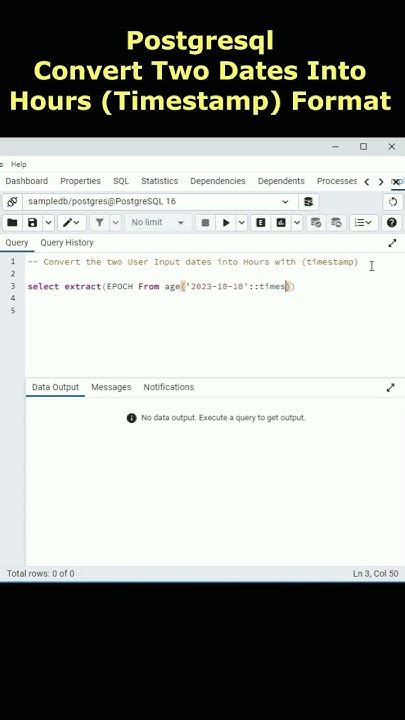Open the Query History tab
The height and width of the screenshot is (720, 405).
click(x=67, y=243)
